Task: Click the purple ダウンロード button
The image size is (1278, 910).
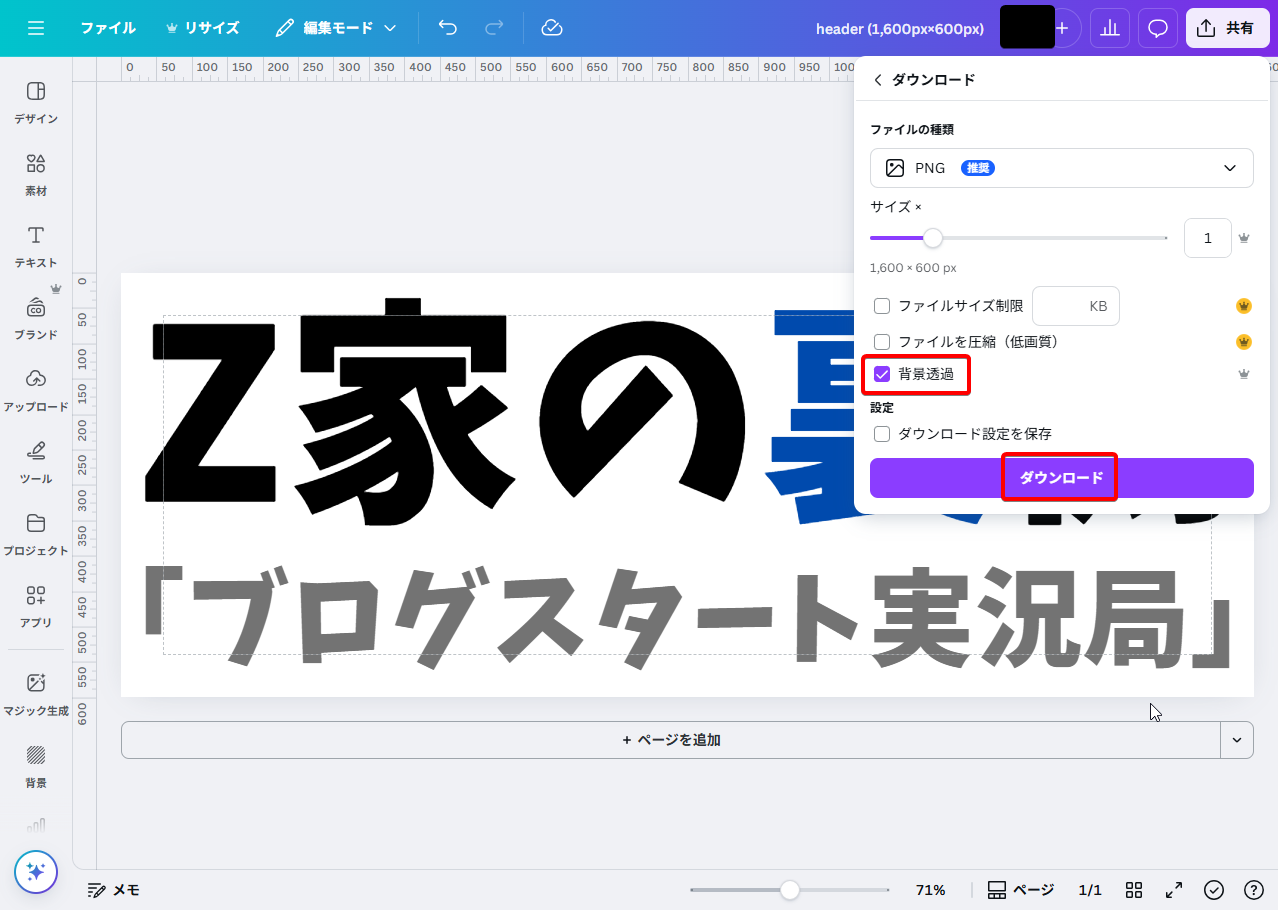Action: click(1061, 478)
